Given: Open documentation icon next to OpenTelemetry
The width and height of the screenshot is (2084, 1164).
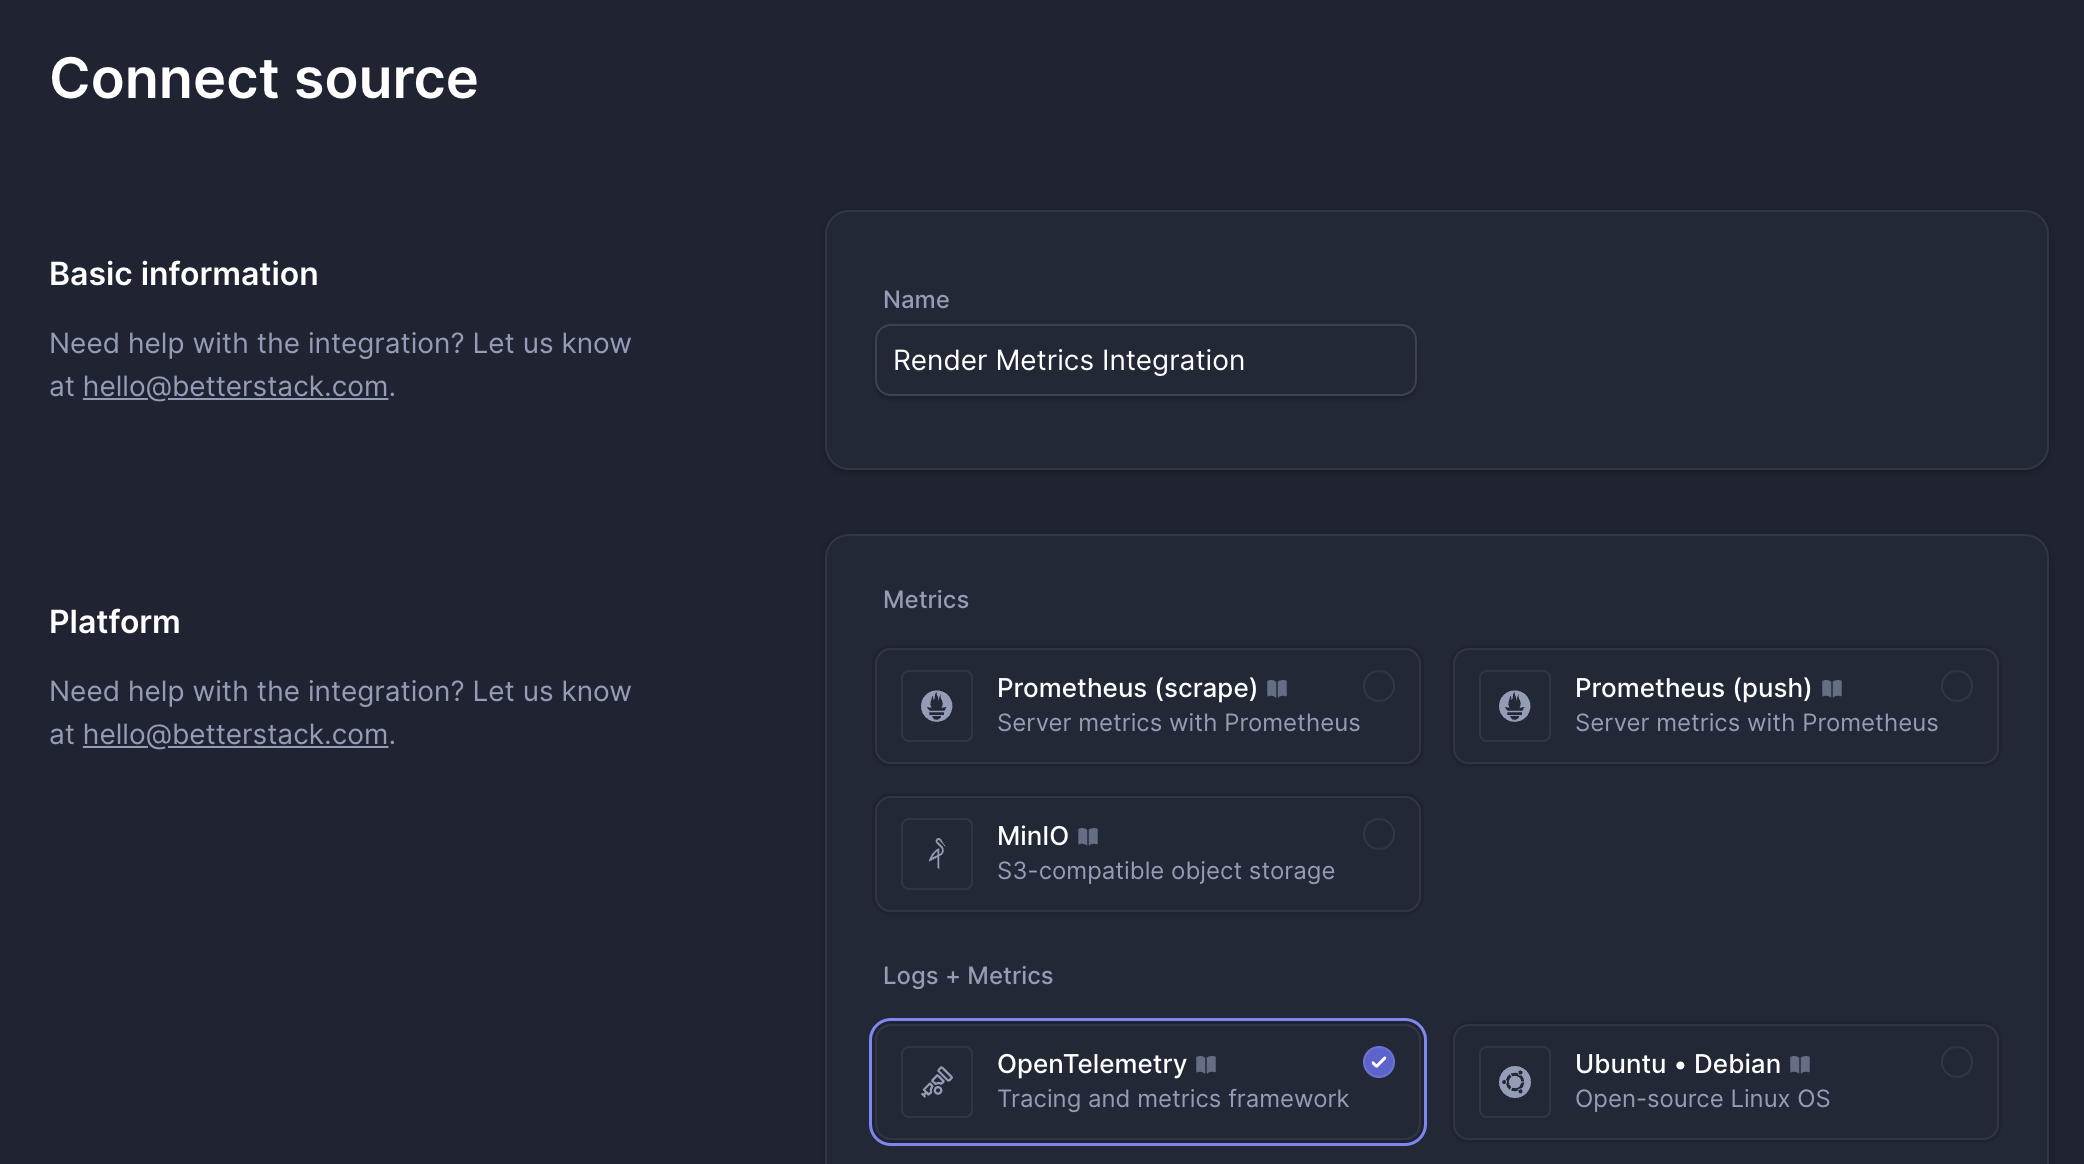Looking at the screenshot, I should [1205, 1064].
